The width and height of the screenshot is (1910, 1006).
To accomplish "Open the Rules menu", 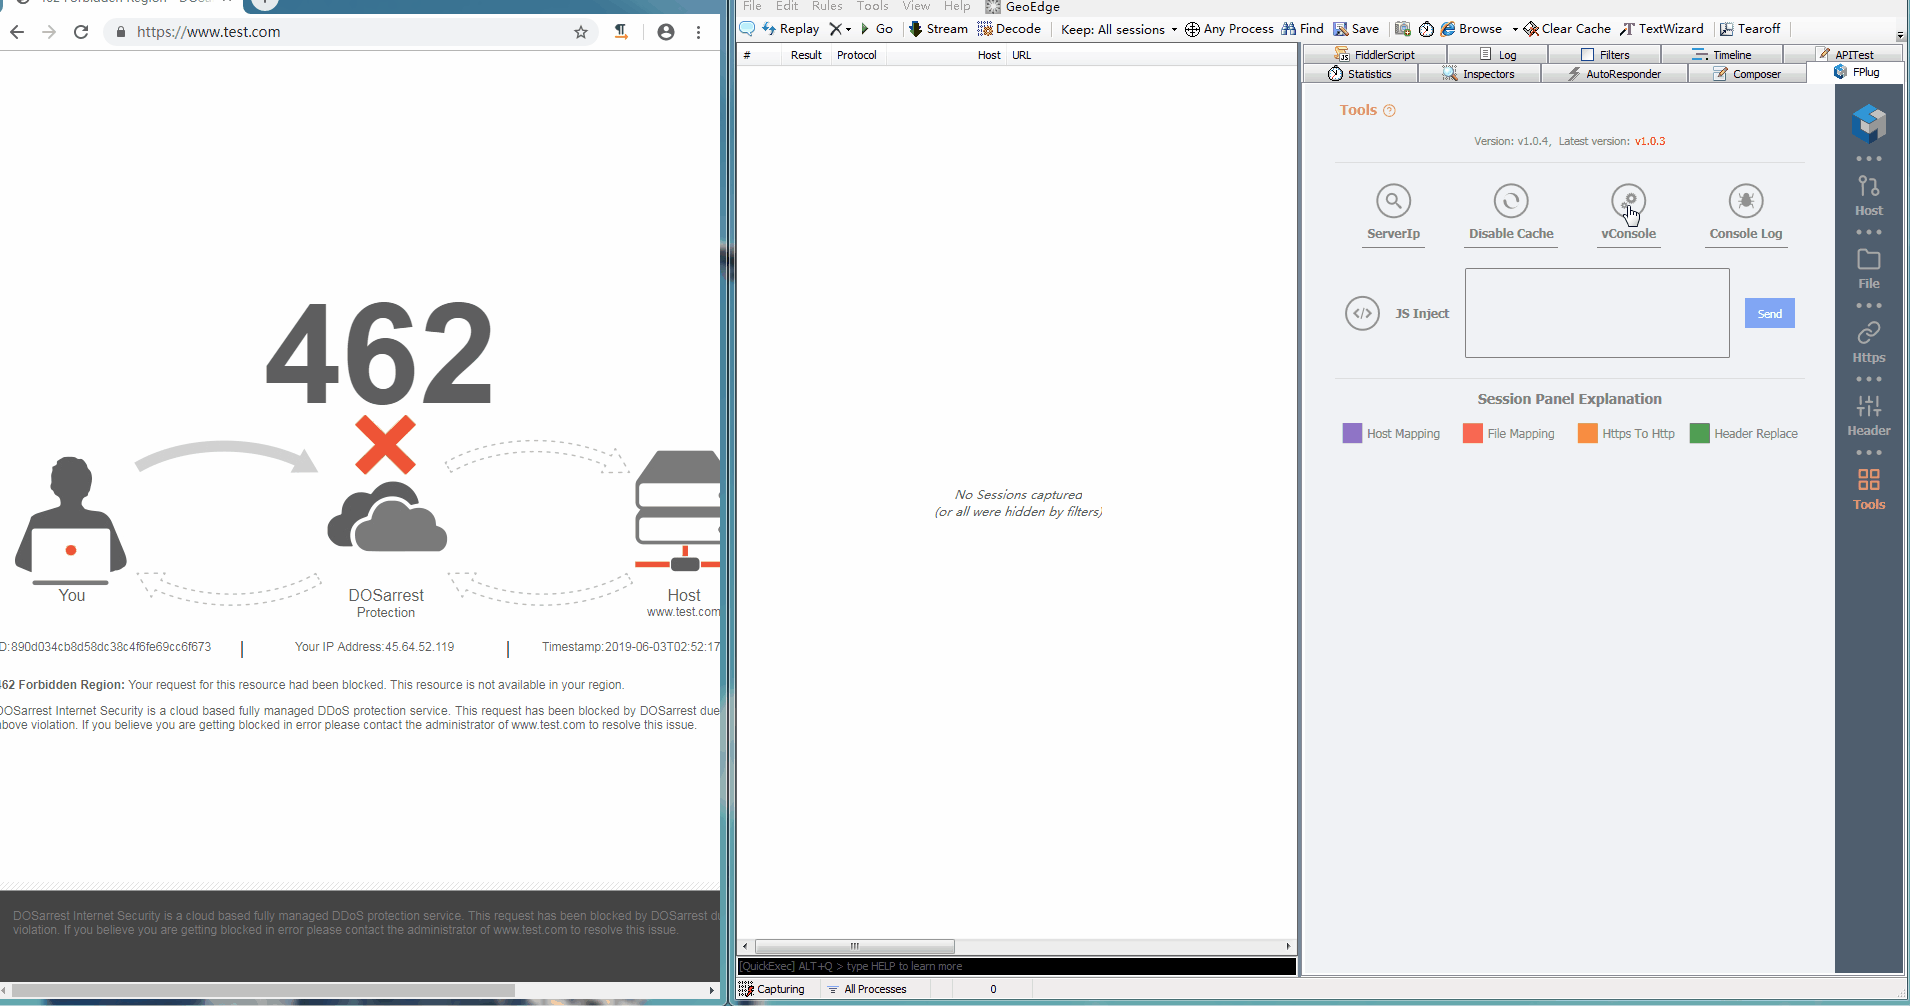I will 827,6.
